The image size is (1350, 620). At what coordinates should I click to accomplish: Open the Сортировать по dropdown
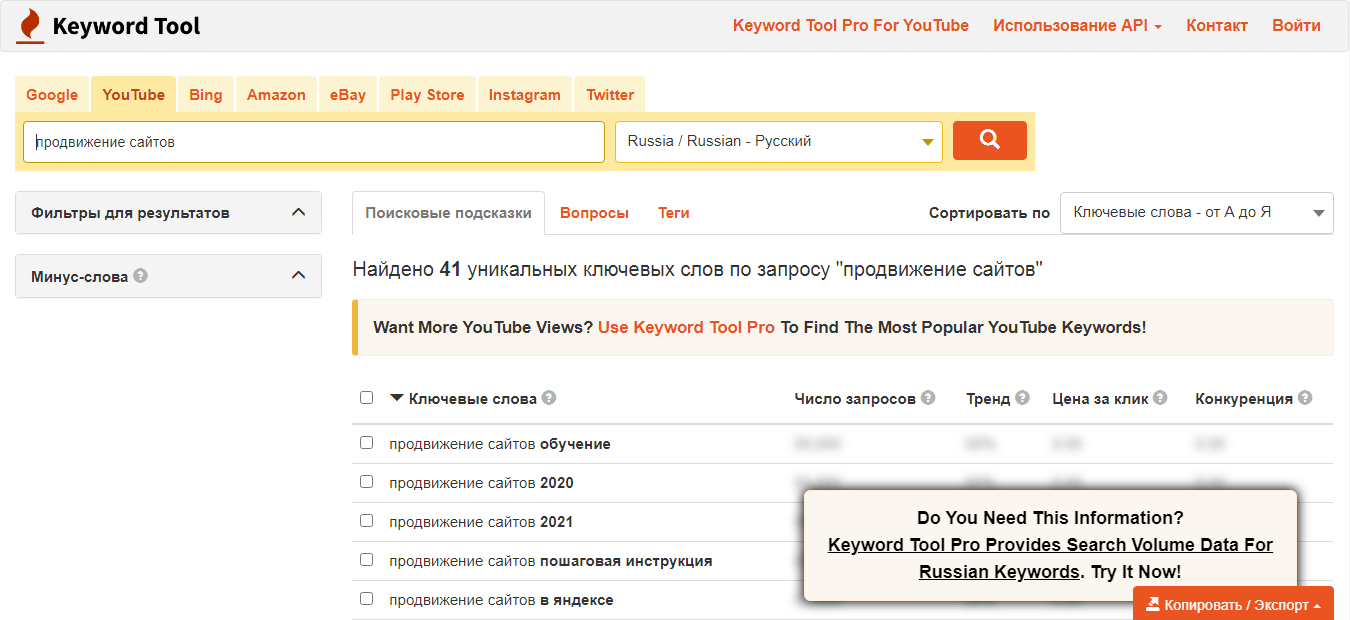[x=1196, y=212]
